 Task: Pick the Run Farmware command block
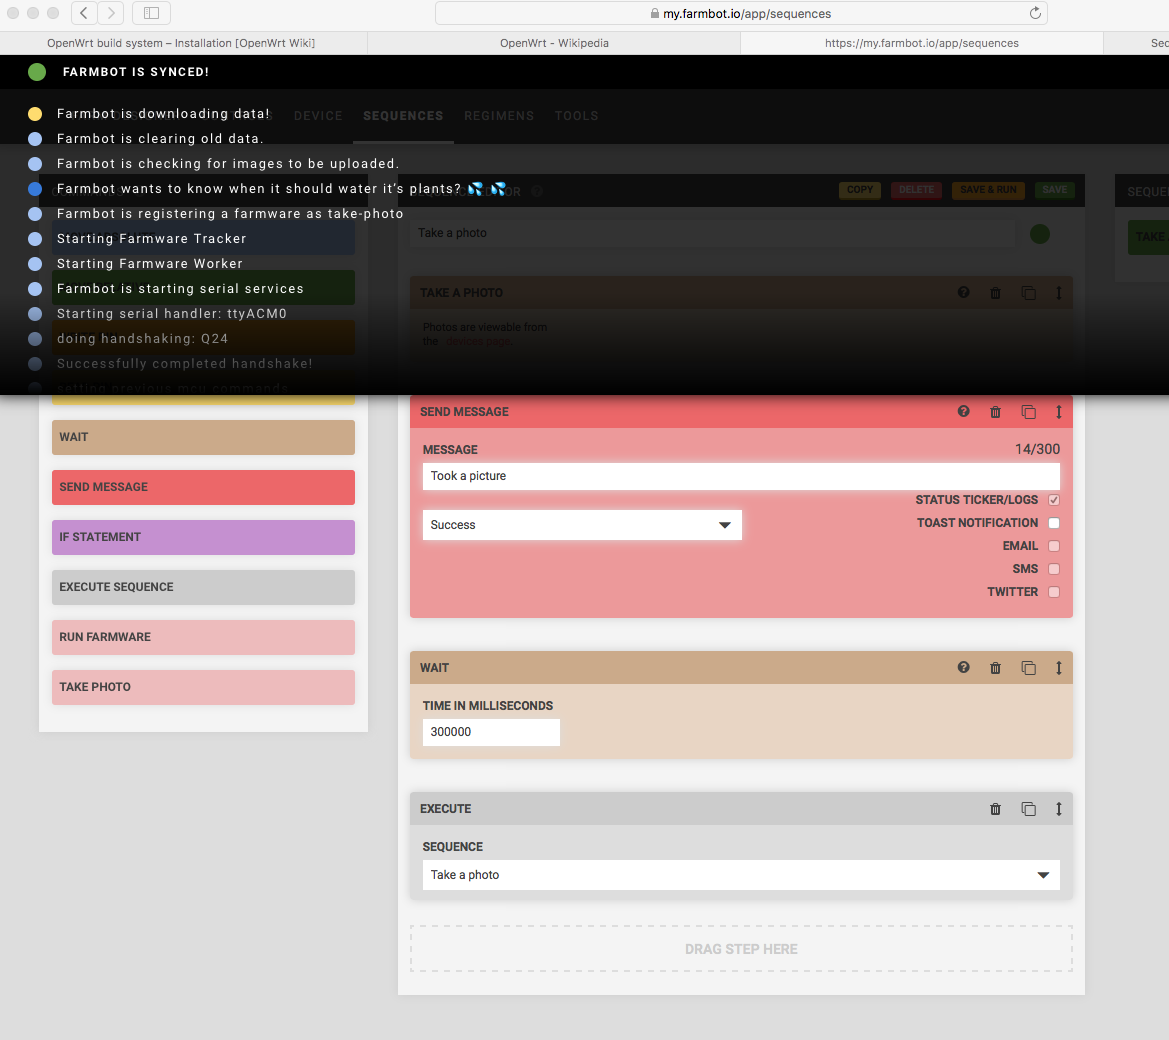coord(203,637)
